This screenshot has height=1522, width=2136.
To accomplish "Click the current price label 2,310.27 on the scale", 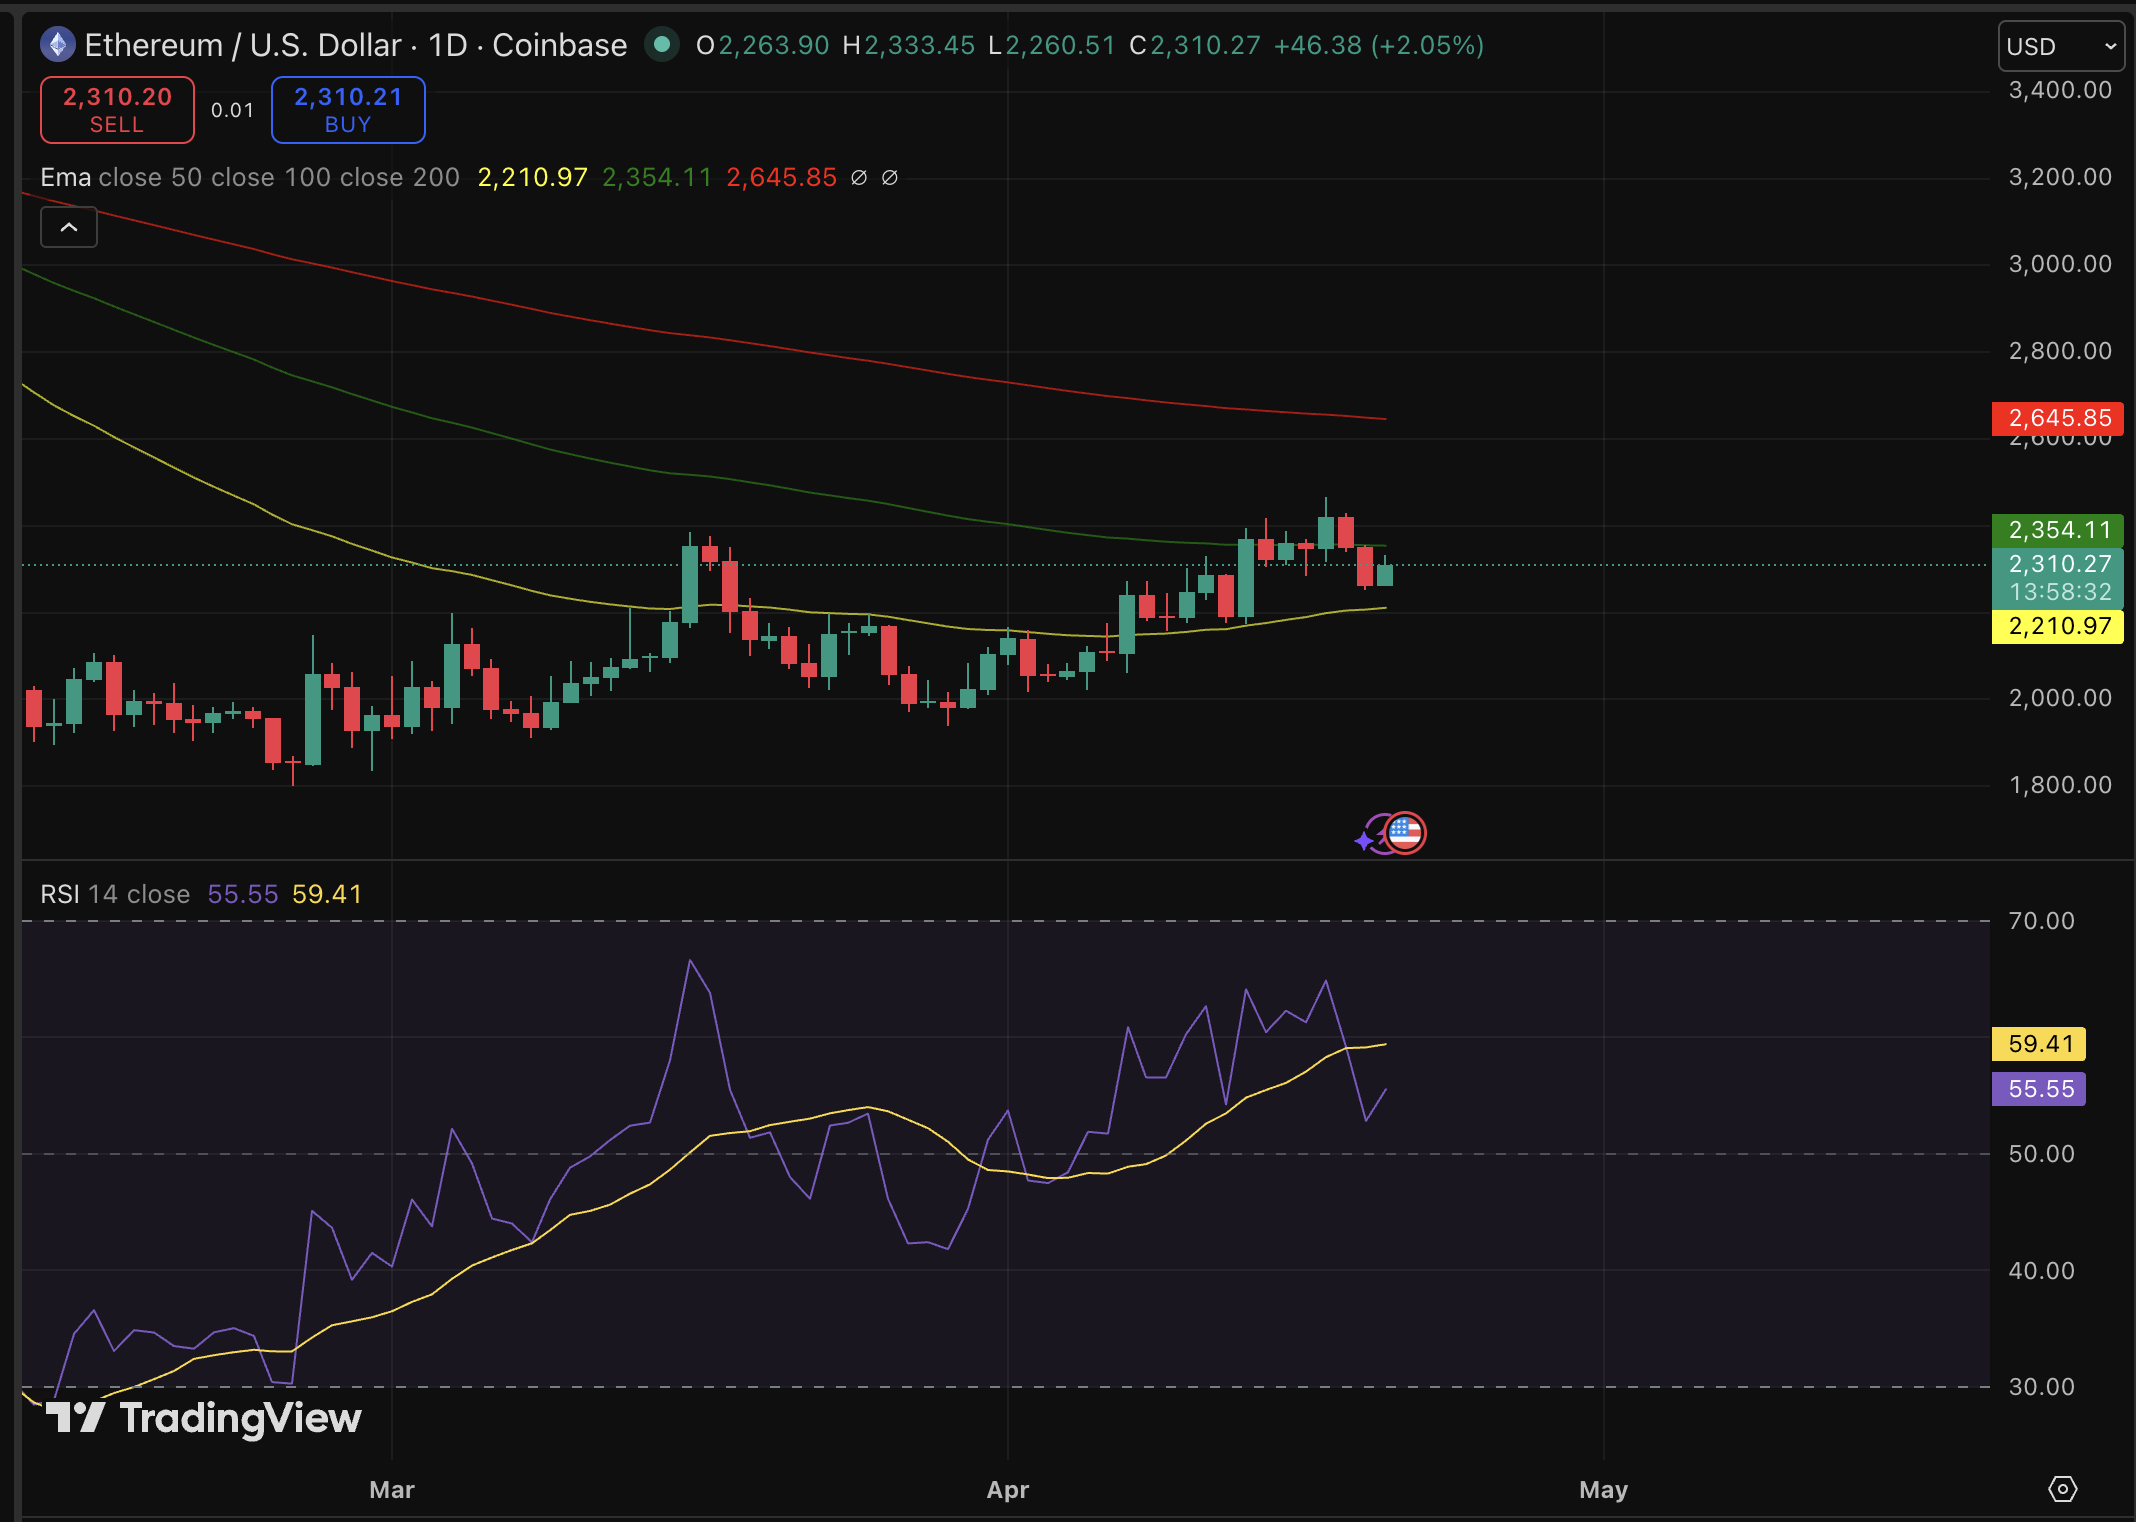I will click(x=2058, y=564).
